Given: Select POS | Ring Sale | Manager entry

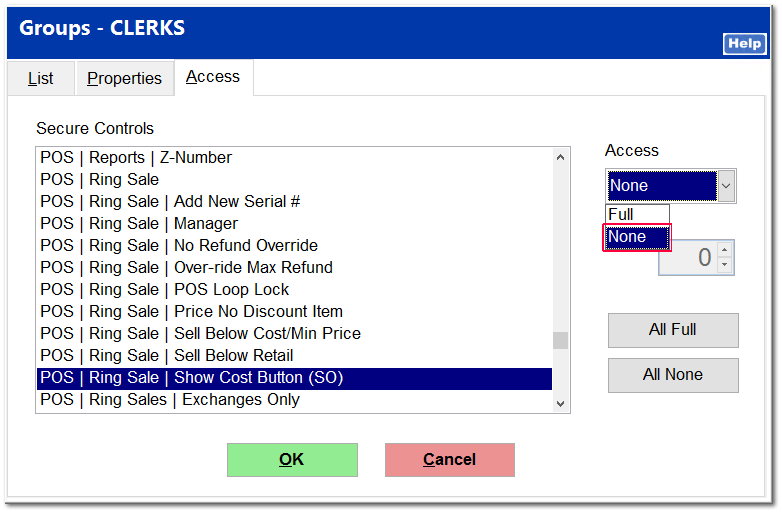Looking at the screenshot, I should pos(139,223).
